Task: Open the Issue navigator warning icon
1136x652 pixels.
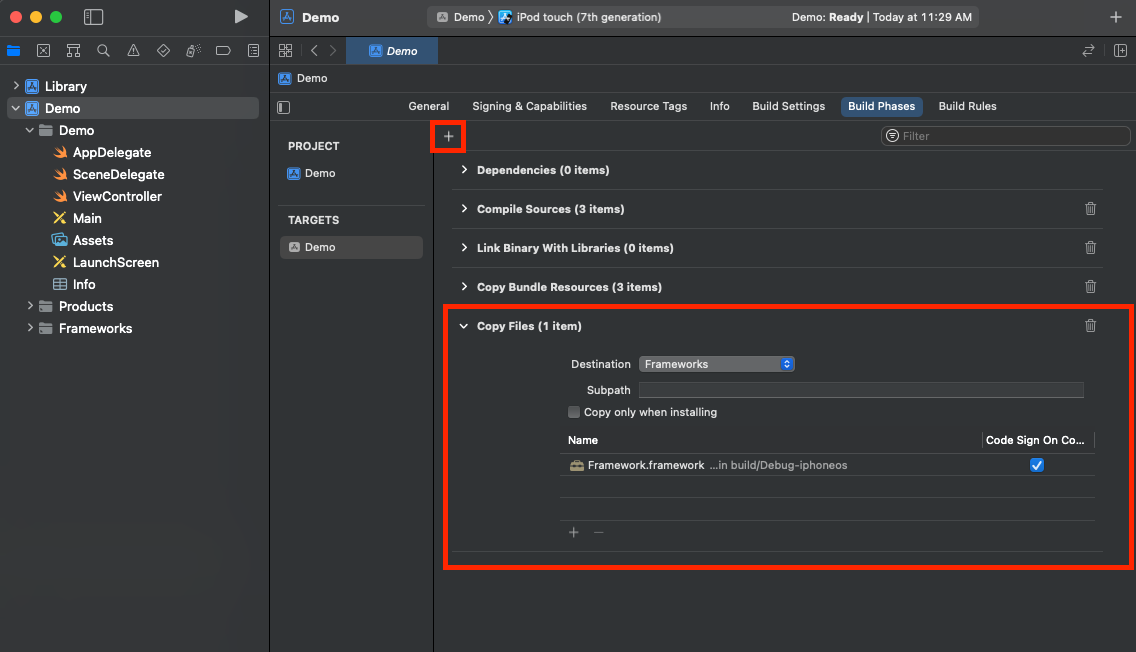Action: pos(133,51)
